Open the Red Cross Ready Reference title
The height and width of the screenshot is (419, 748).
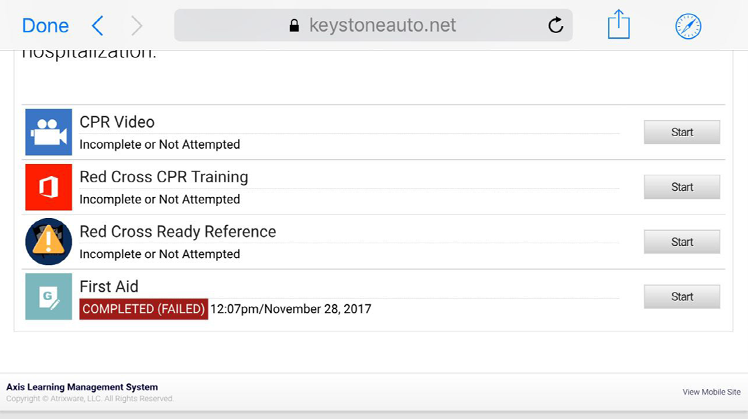click(x=177, y=231)
